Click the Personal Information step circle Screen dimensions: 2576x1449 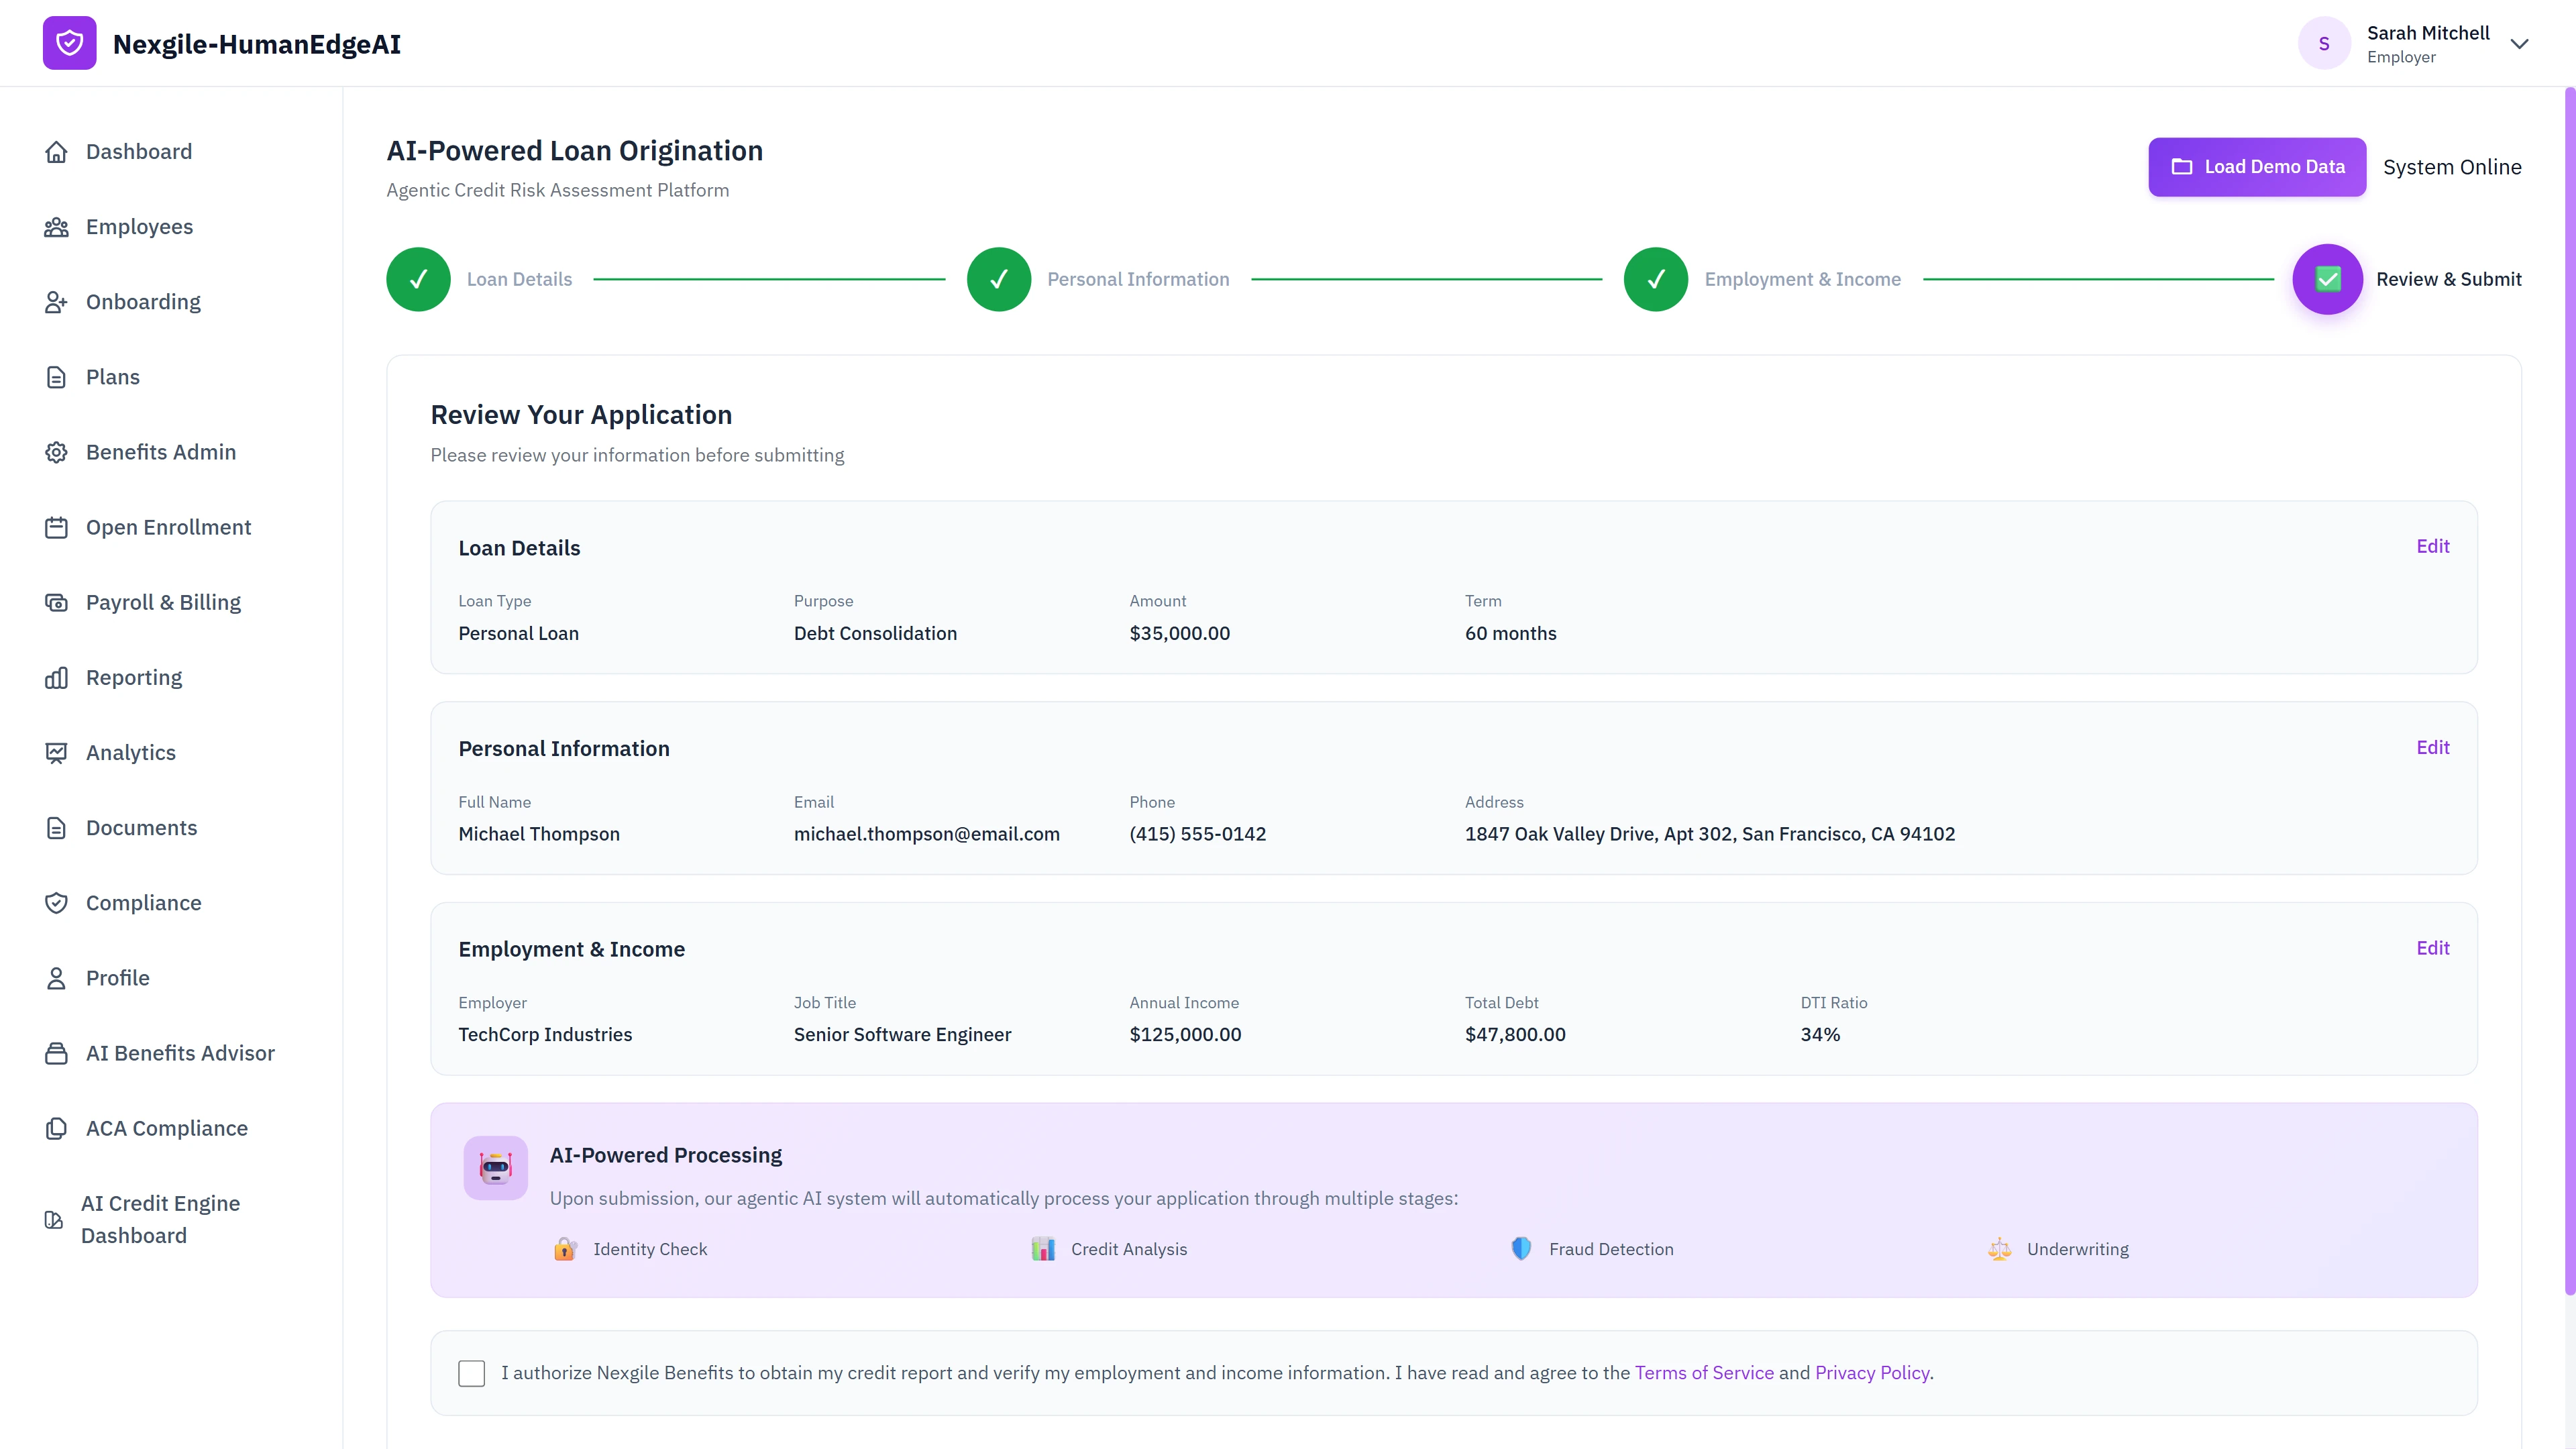(x=998, y=279)
